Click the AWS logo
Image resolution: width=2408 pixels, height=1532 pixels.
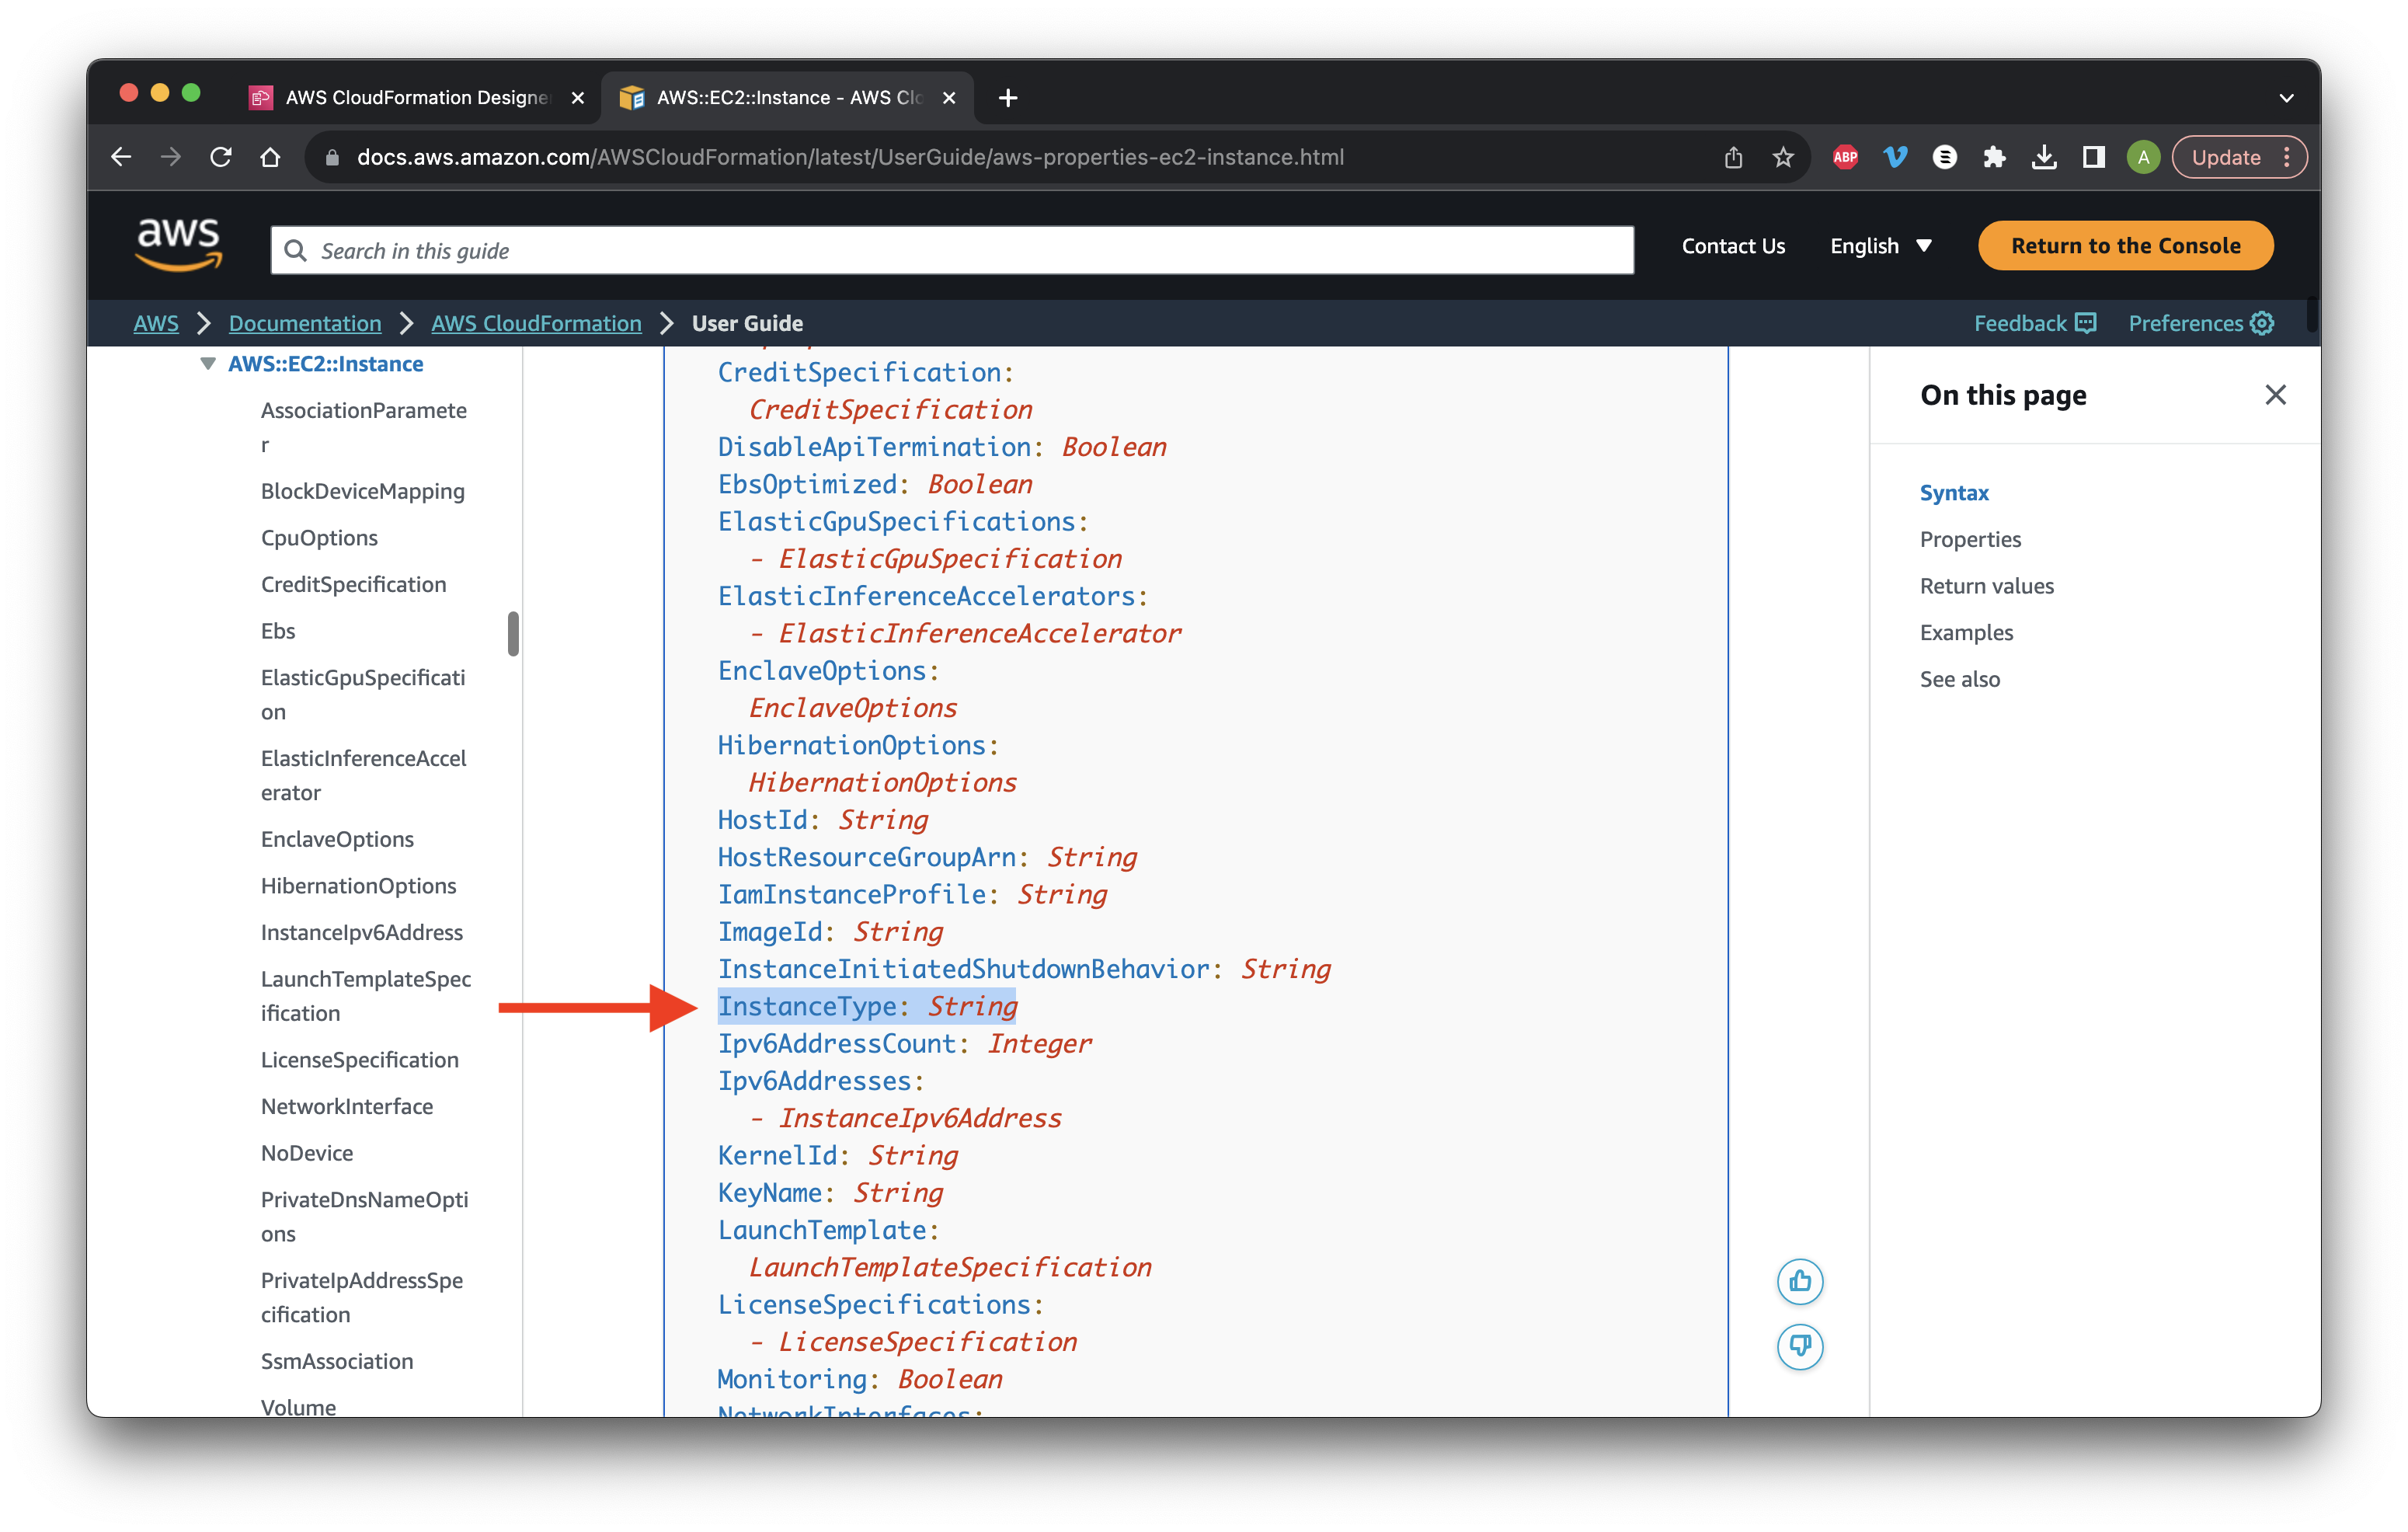(179, 245)
